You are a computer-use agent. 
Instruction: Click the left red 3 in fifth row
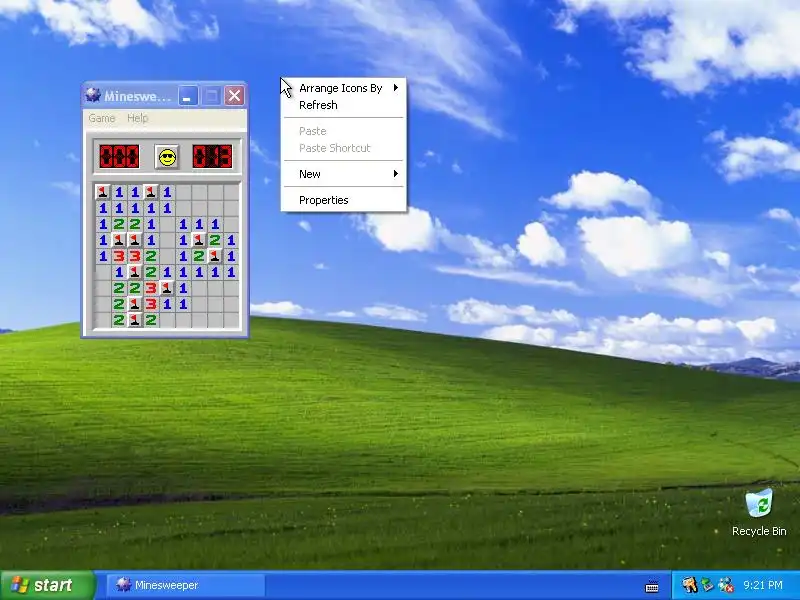pyautogui.click(x=119, y=256)
